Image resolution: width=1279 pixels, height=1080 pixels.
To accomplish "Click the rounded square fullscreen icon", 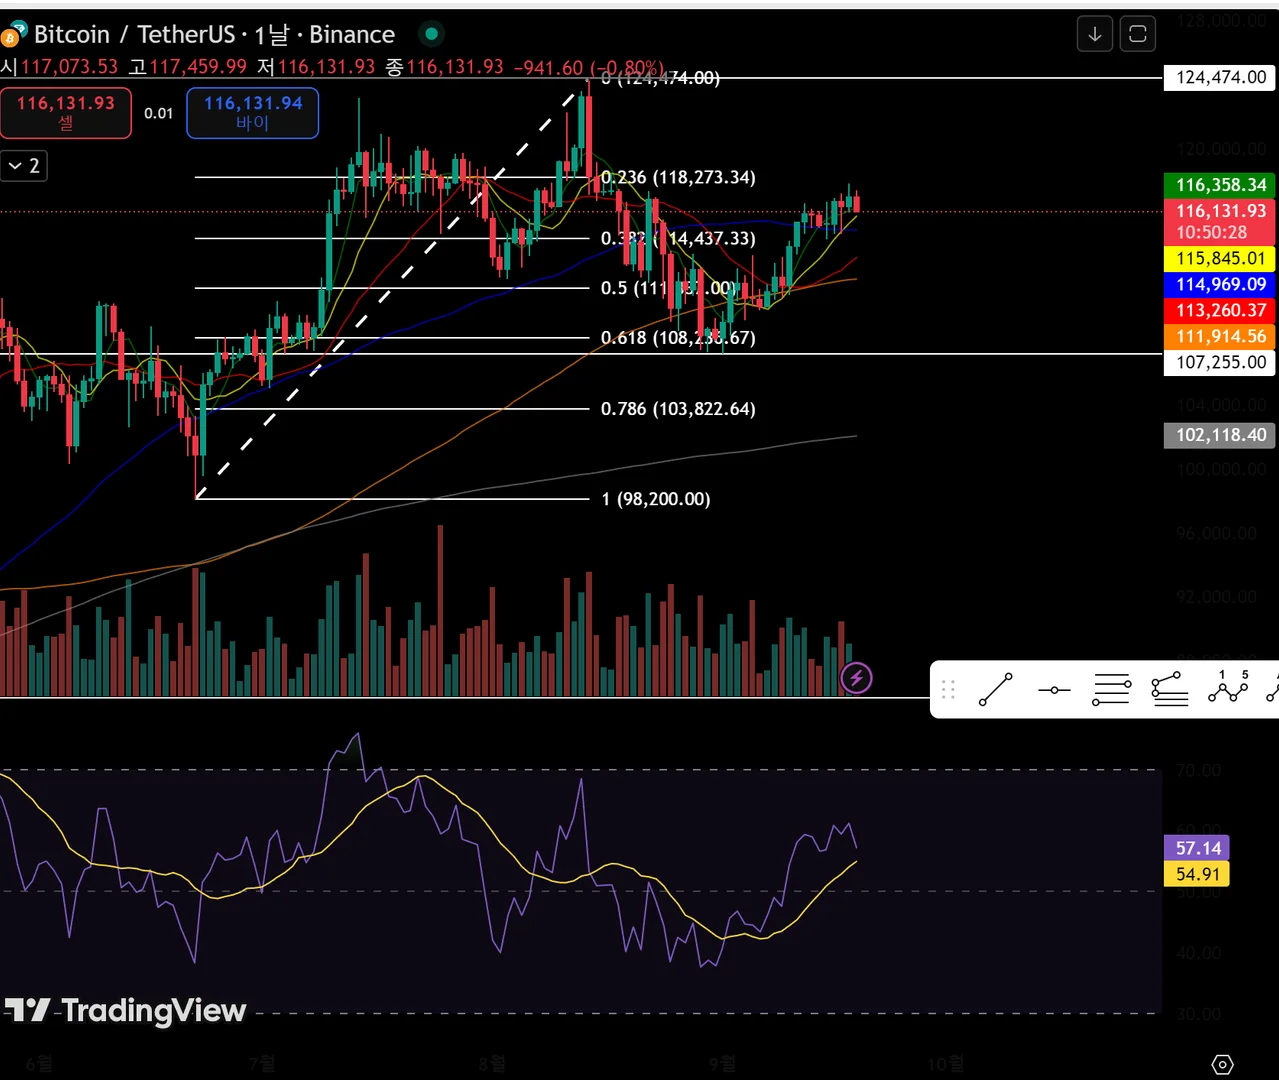I will pyautogui.click(x=1138, y=34).
